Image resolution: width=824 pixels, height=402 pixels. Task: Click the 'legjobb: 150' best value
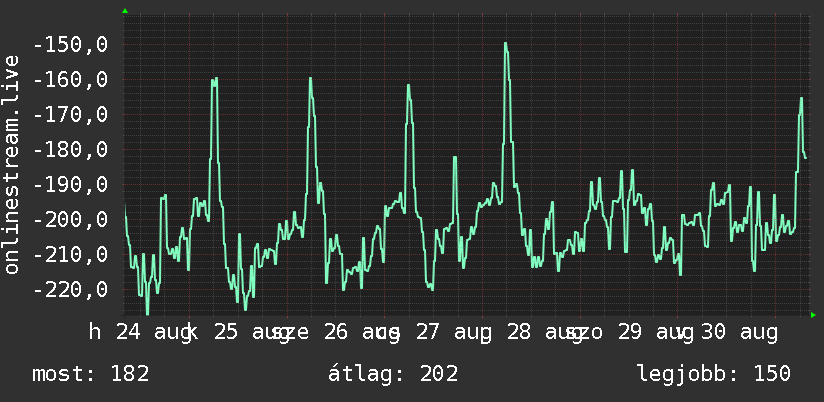pyautogui.click(x=714, y=374)
